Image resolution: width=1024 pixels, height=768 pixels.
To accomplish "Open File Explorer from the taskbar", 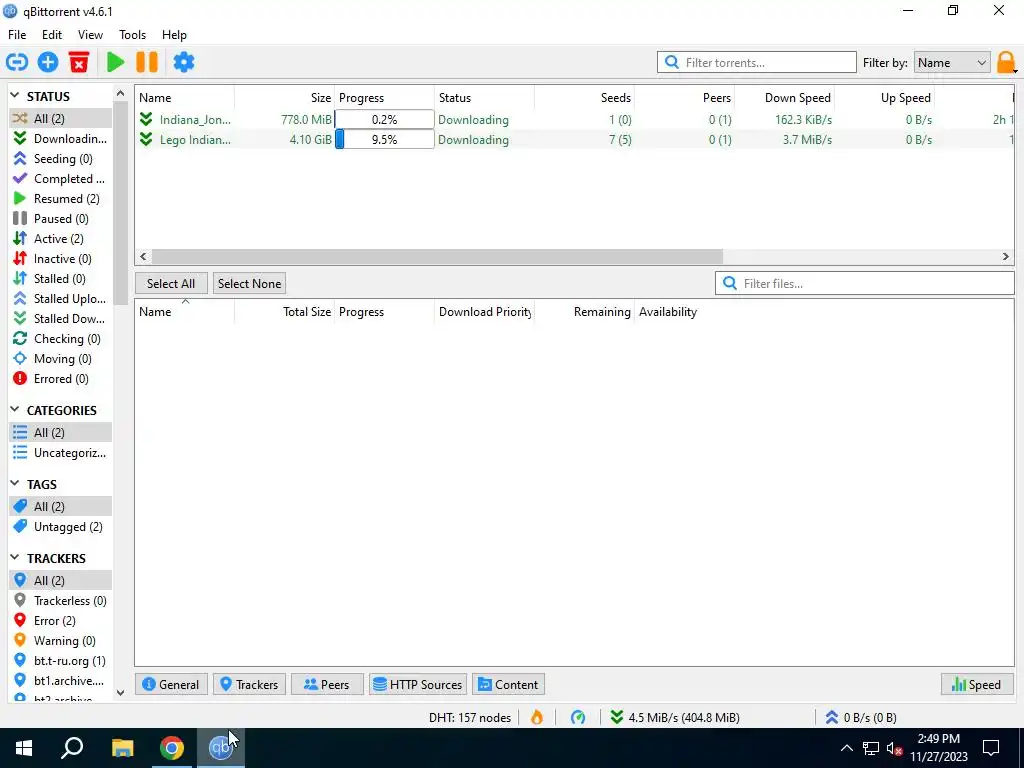I will coord(122,748).
